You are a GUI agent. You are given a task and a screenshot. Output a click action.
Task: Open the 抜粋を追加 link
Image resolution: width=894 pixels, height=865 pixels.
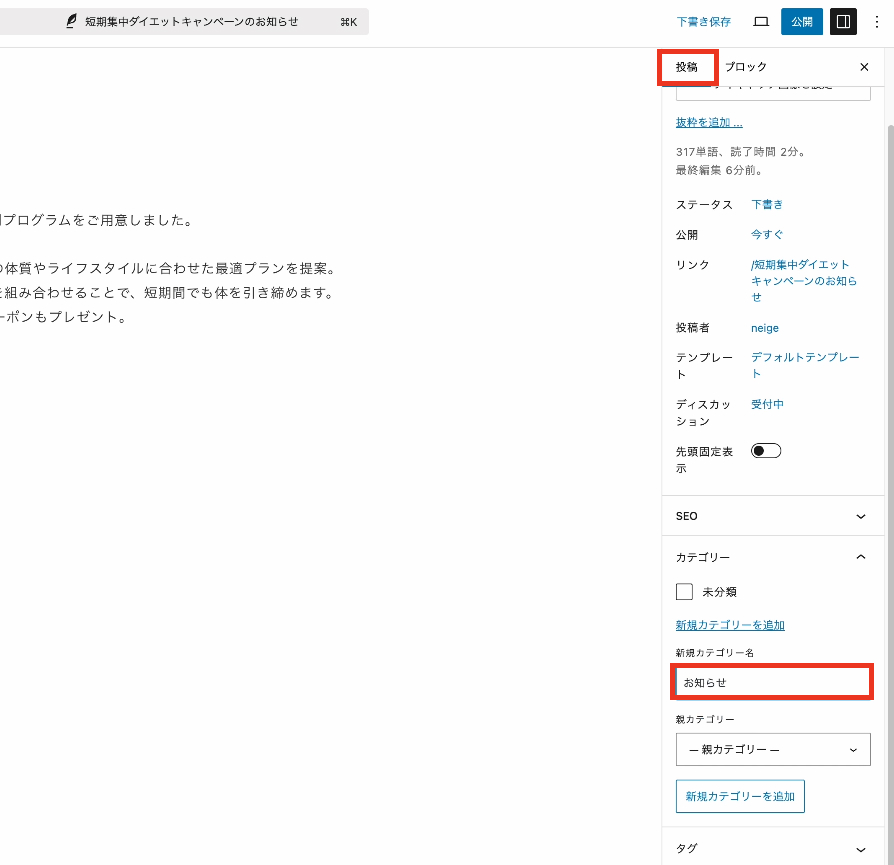[707, 121]
